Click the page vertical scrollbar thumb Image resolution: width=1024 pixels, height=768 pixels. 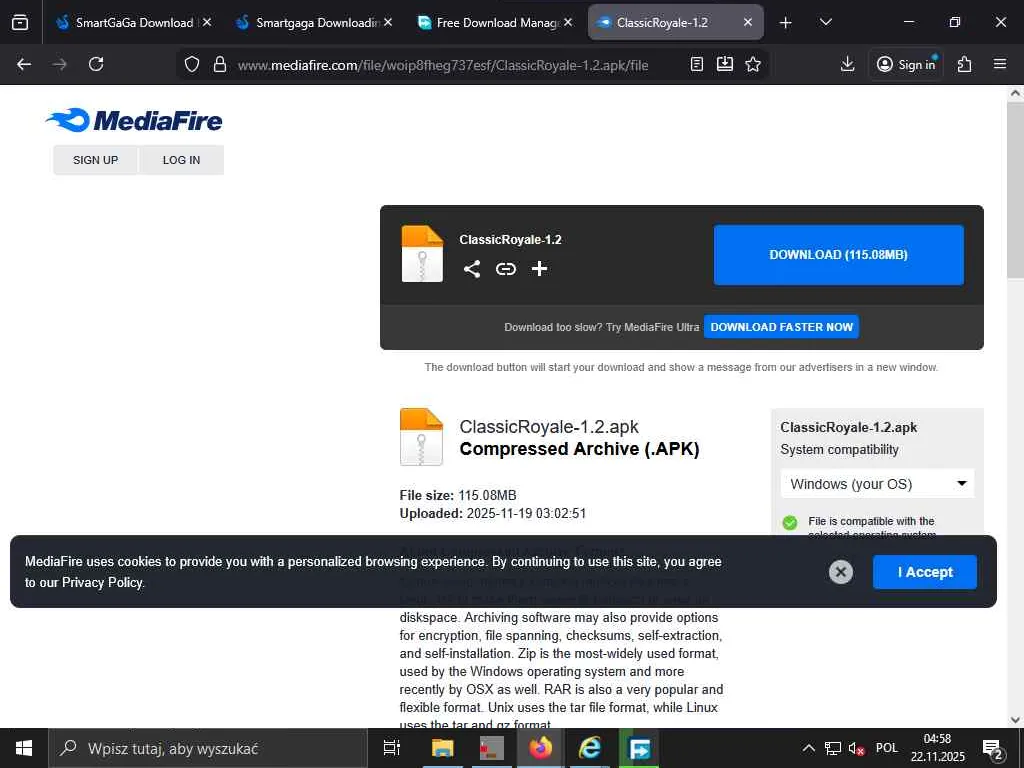[1015, 189]
